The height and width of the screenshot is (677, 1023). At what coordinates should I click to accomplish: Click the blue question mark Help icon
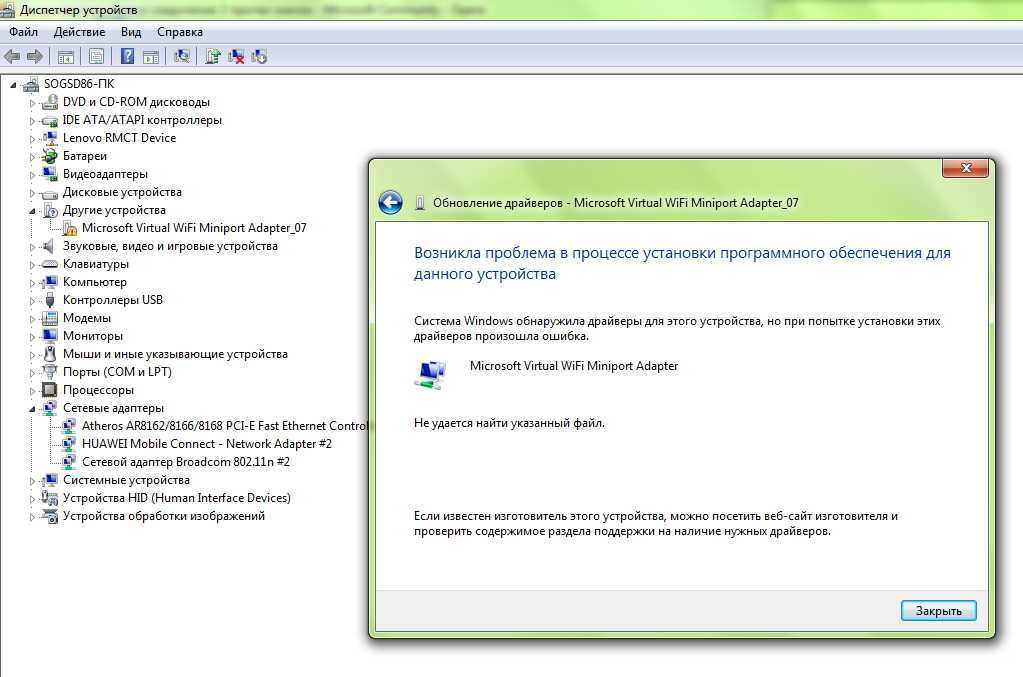[x=127, y=57]
